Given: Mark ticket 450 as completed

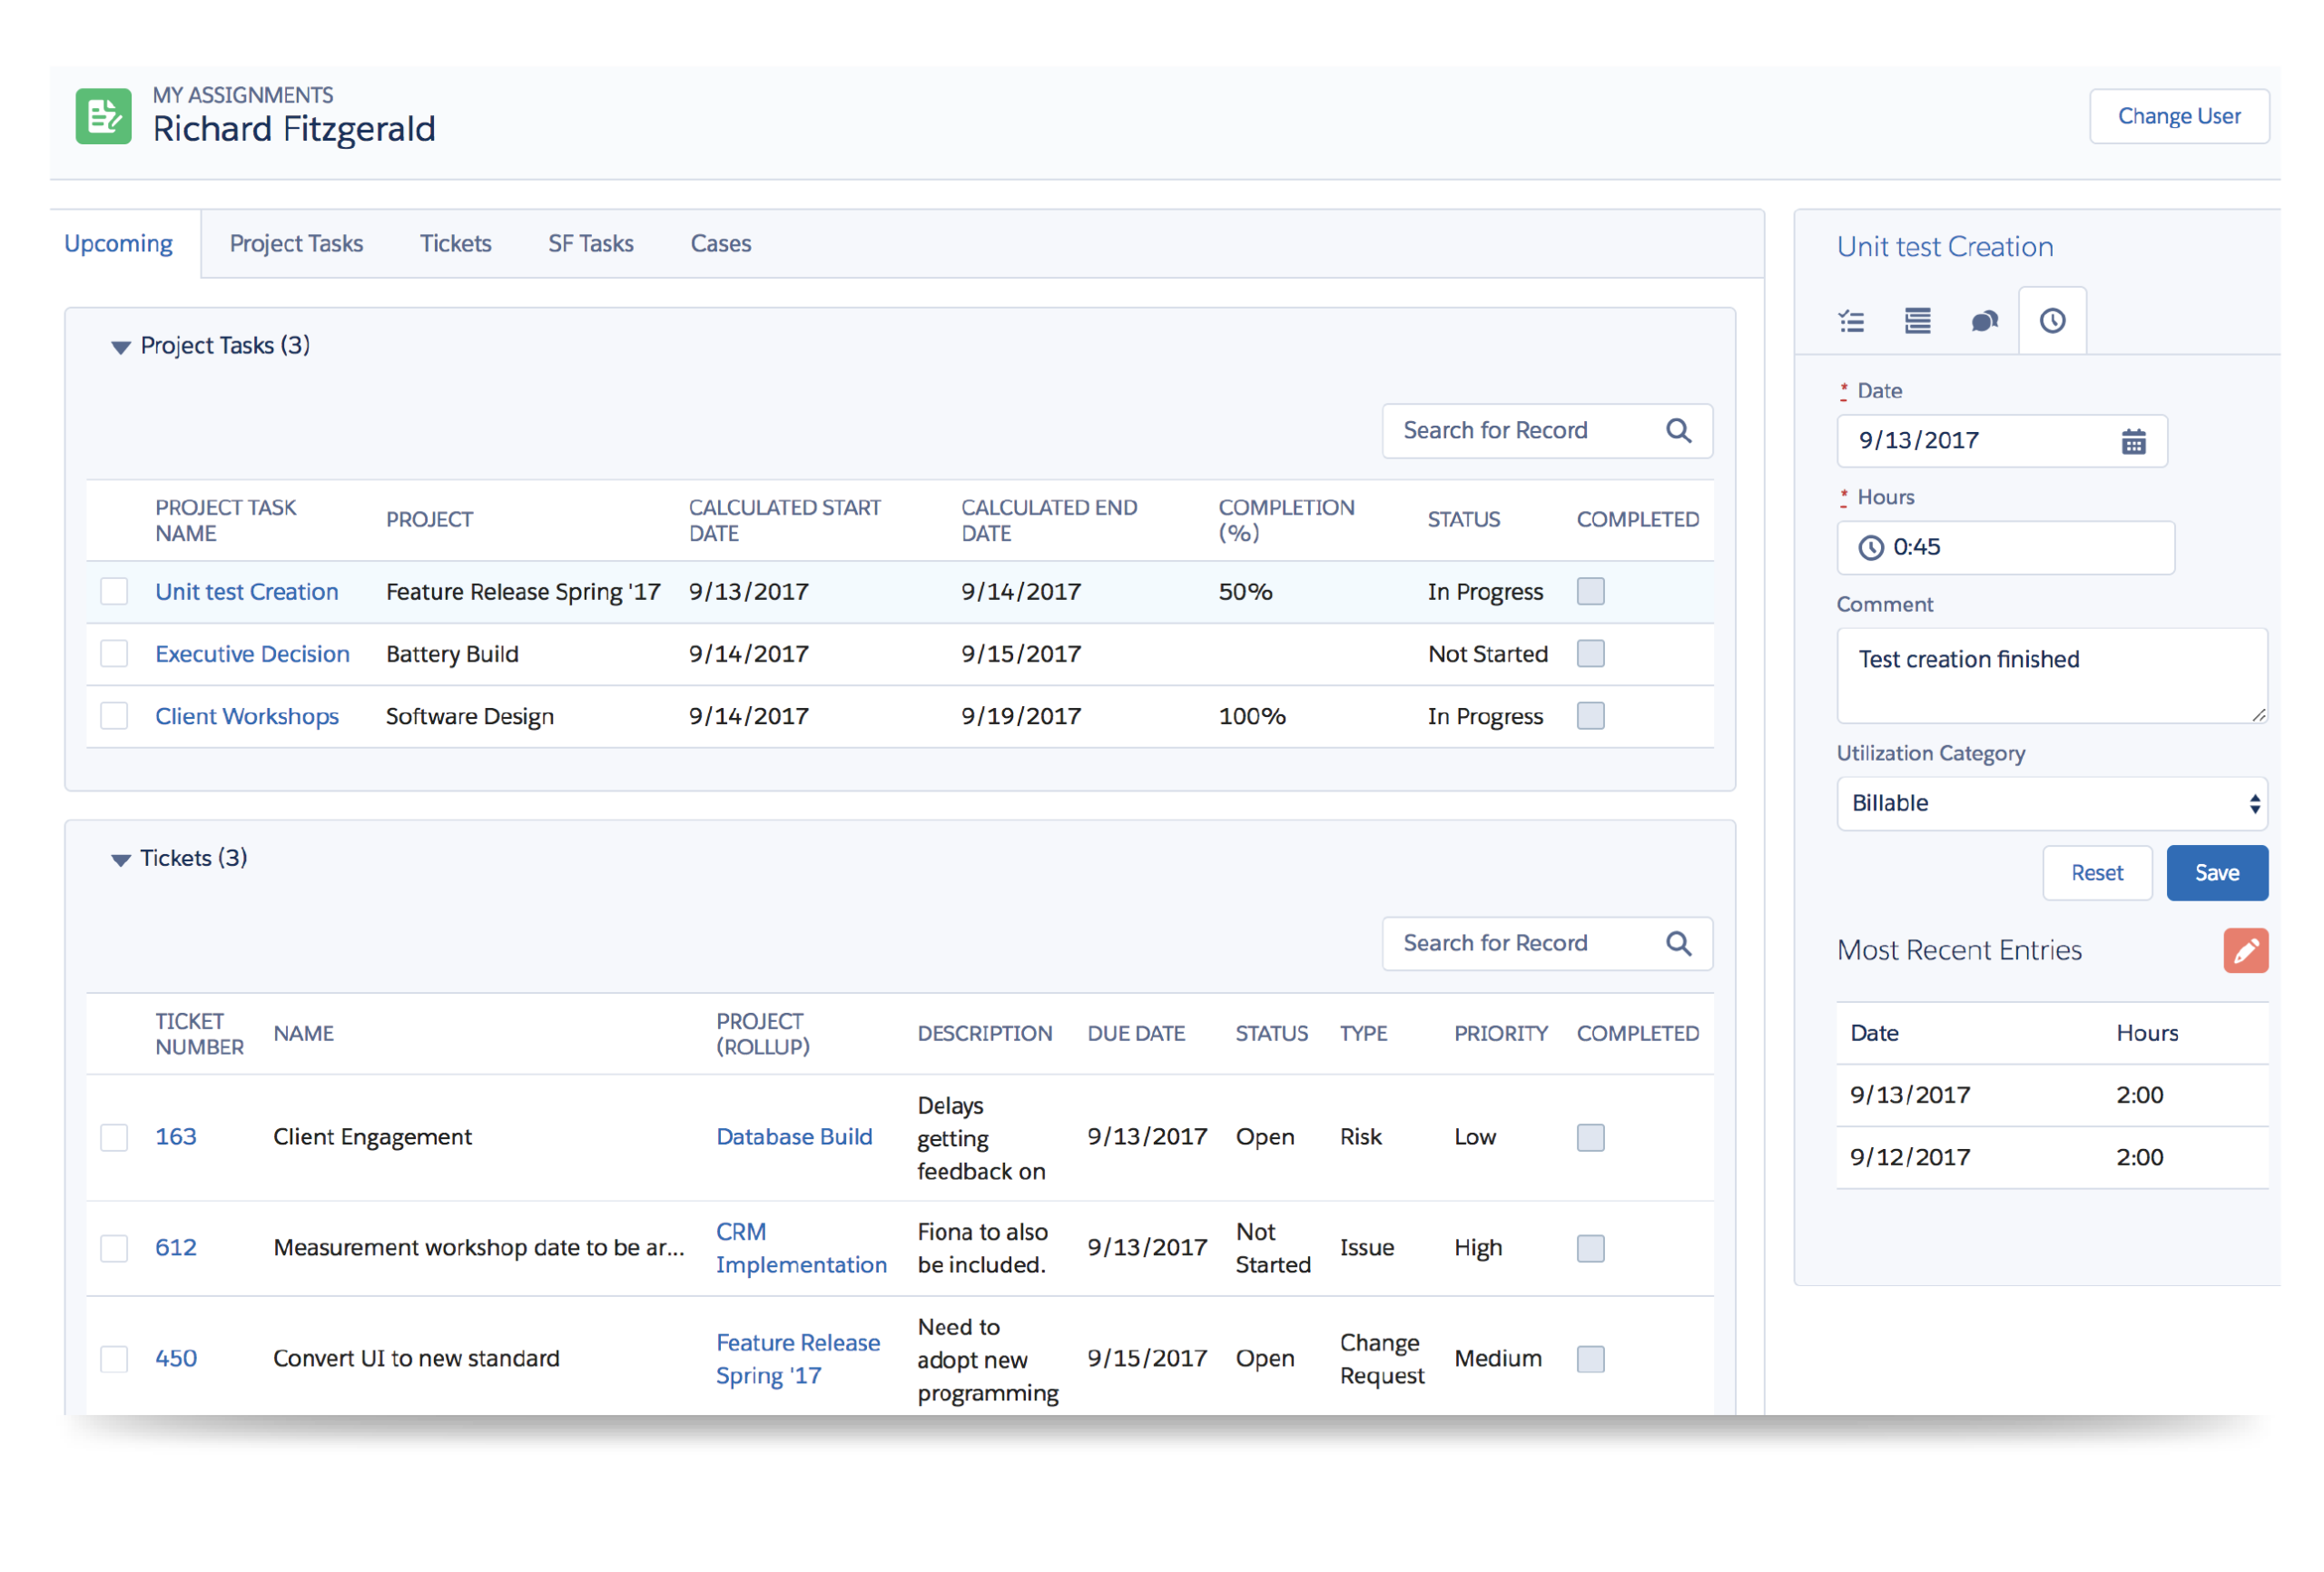Looking at the screenshot, I should coord(1590,1360).
